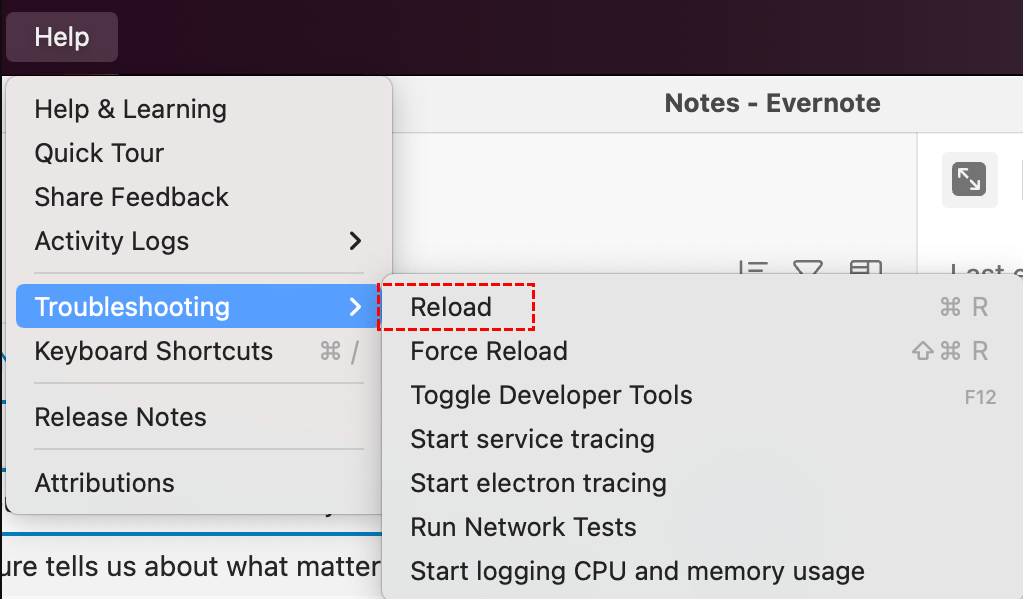View Attributions
Image resolution: width=1023 pixels, height=599 pixels.
coord(105,483)
